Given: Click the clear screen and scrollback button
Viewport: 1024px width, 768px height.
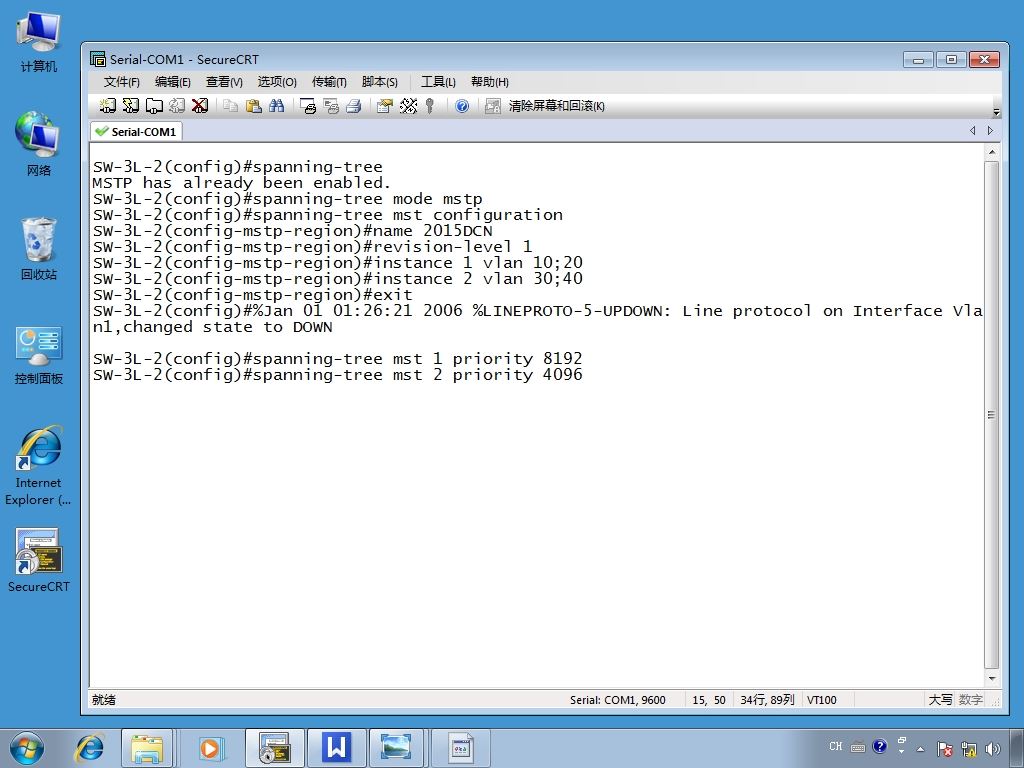Looking at the screenshot, I should coord(546,106).
